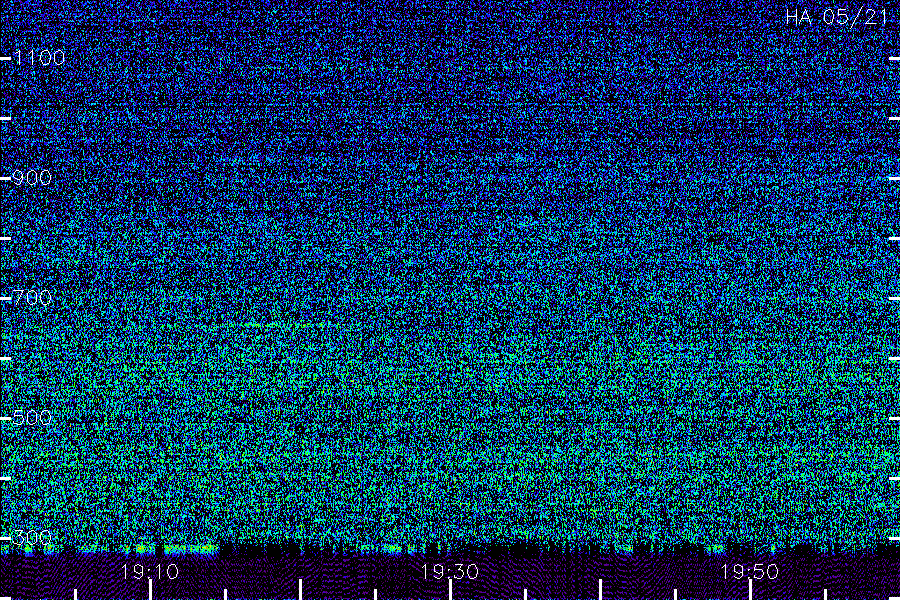Click the tick mark below 19:10
Image resolution: width=900 pixels, height=600 pixels.
[150, 590]
